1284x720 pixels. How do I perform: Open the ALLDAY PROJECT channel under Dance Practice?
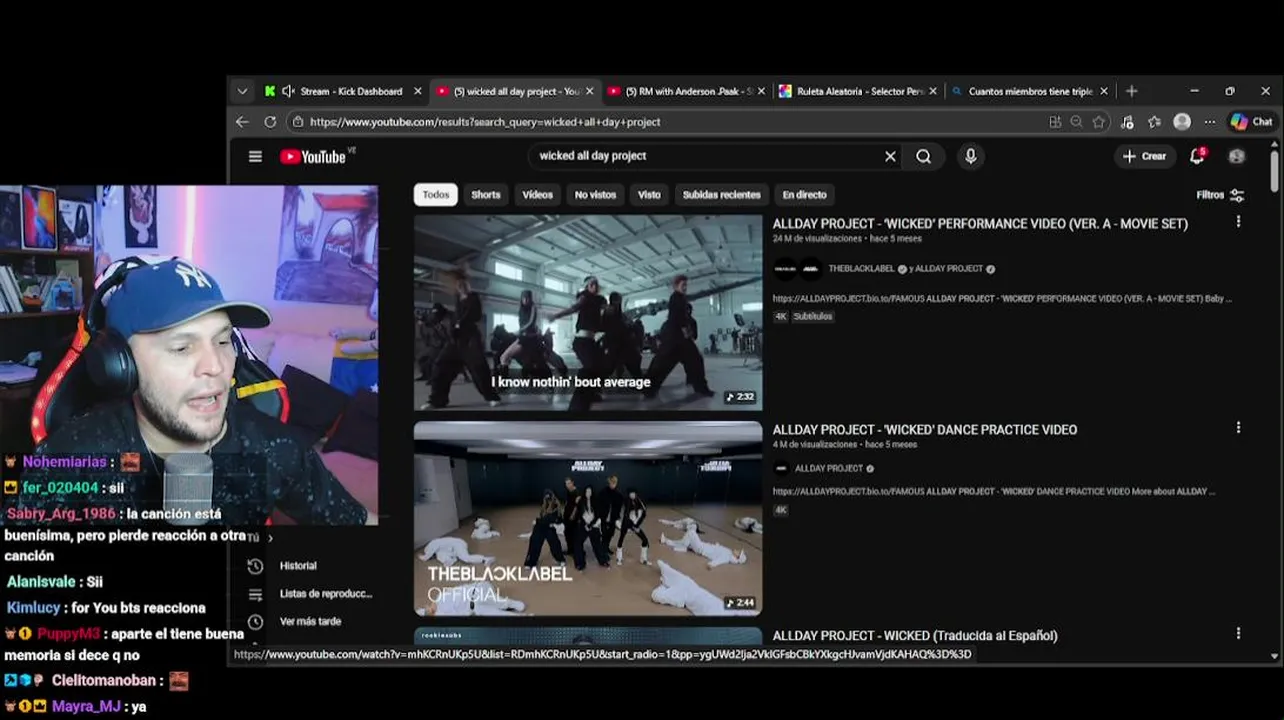pyautogui.click(x=829, y=469)
